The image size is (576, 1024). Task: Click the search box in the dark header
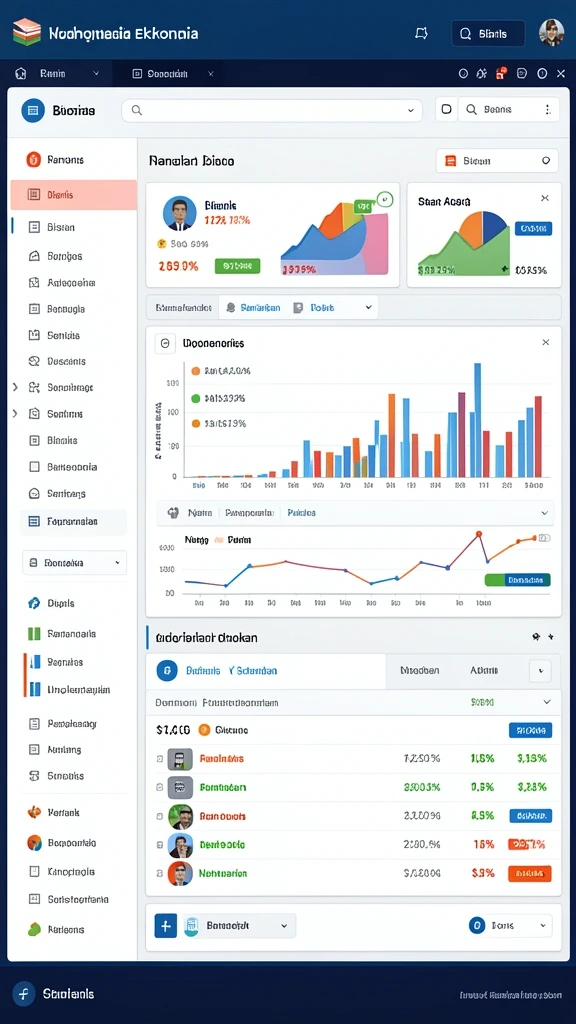pyautogui.click(x=488, y=34)
